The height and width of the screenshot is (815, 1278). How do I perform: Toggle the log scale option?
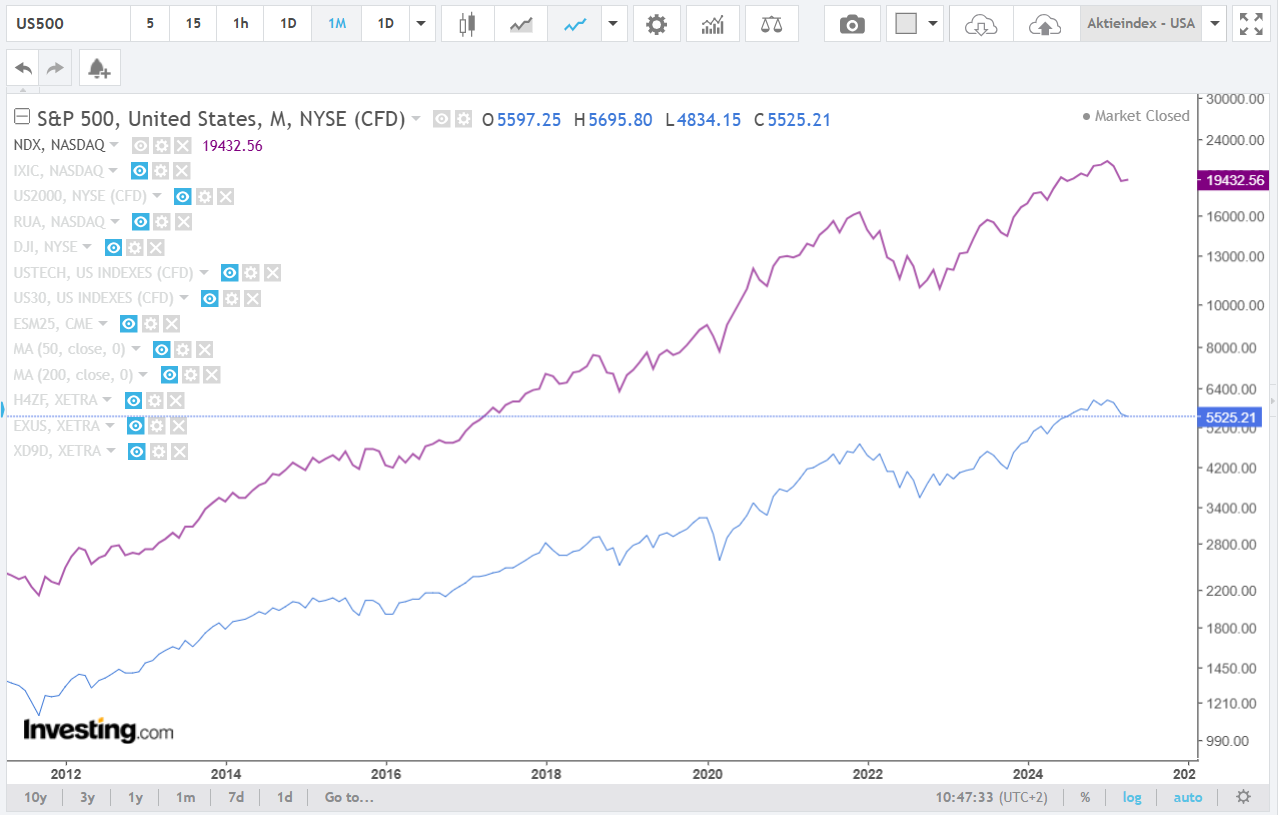click(x=1132, y=797)
